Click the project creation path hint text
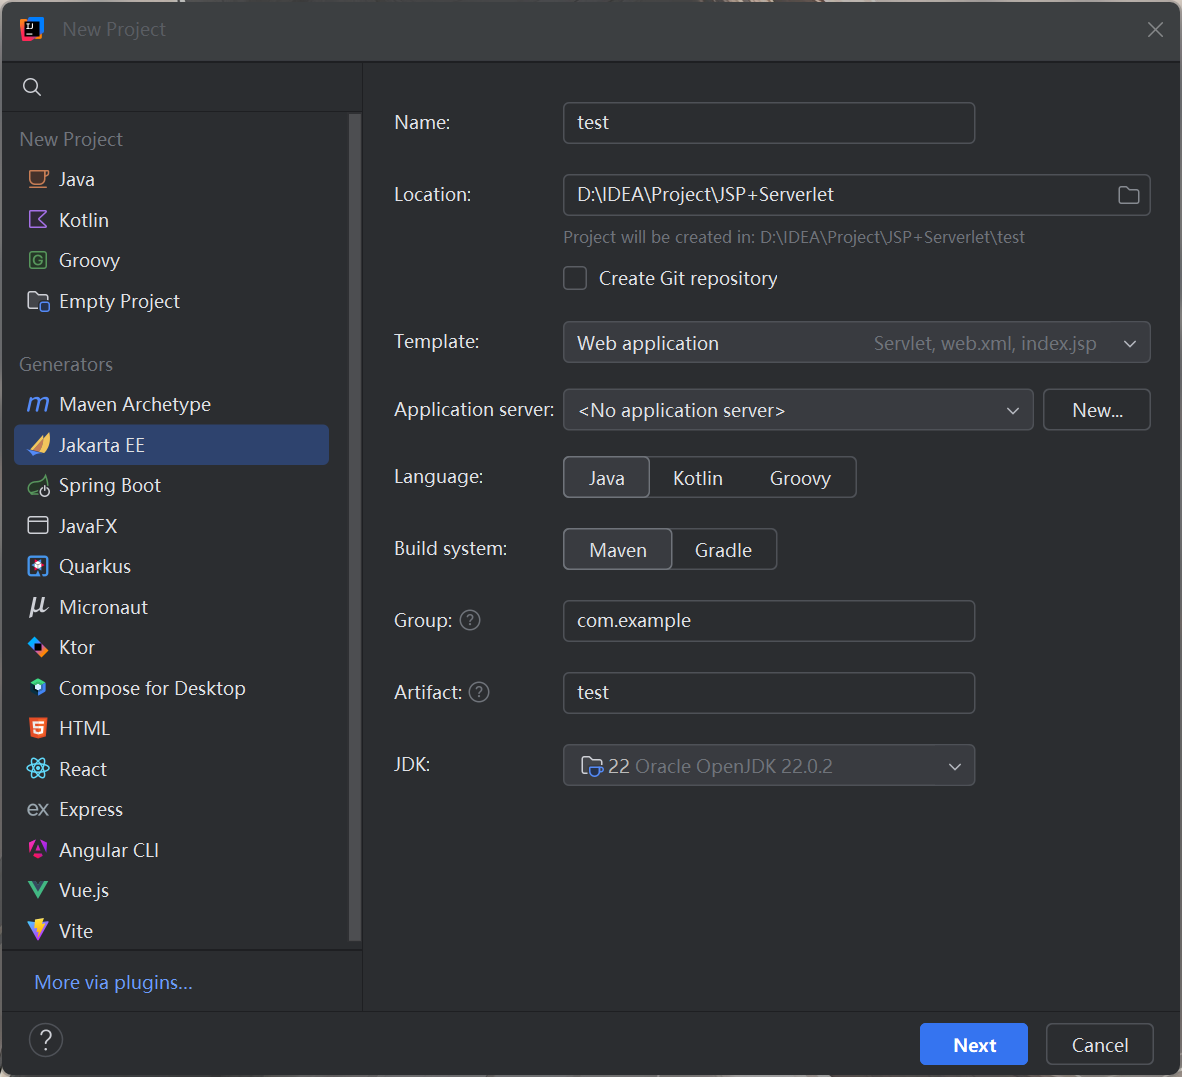This screenshot has height=1077, width=1182. (x=794, y=237)
